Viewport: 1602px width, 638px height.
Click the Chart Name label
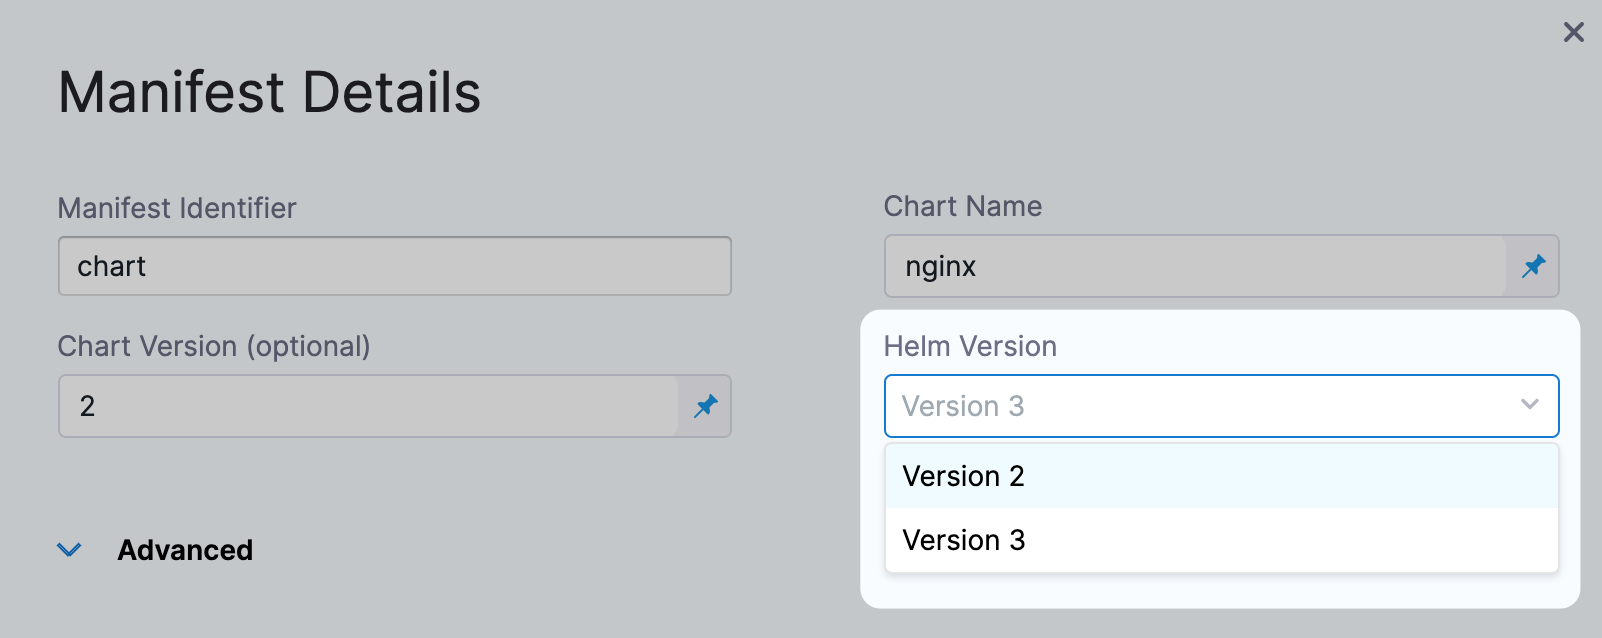point(962,206)
